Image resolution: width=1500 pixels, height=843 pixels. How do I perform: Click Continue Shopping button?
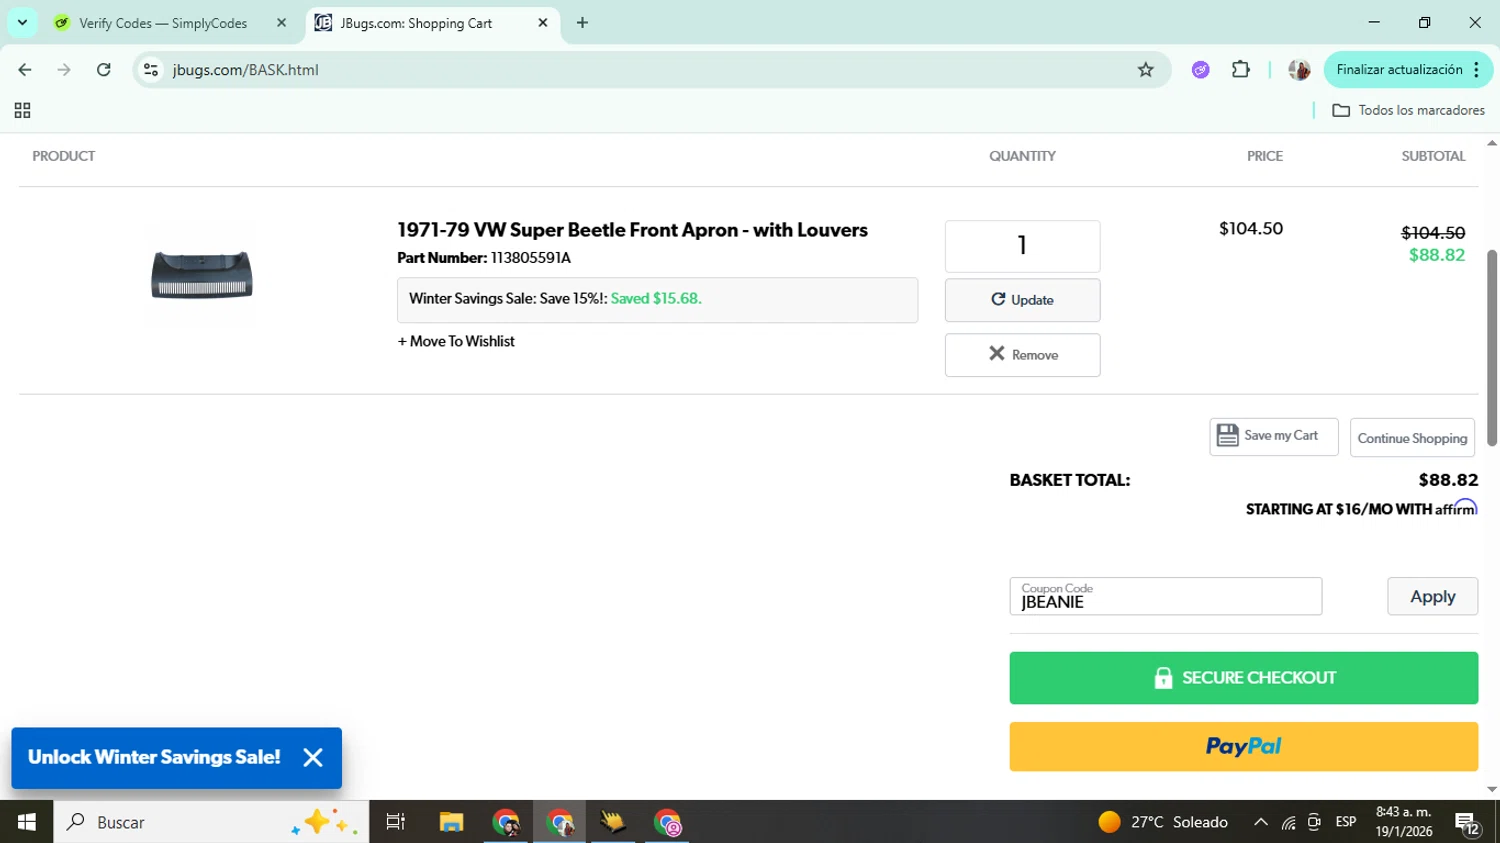click(x=1412, y=438)
